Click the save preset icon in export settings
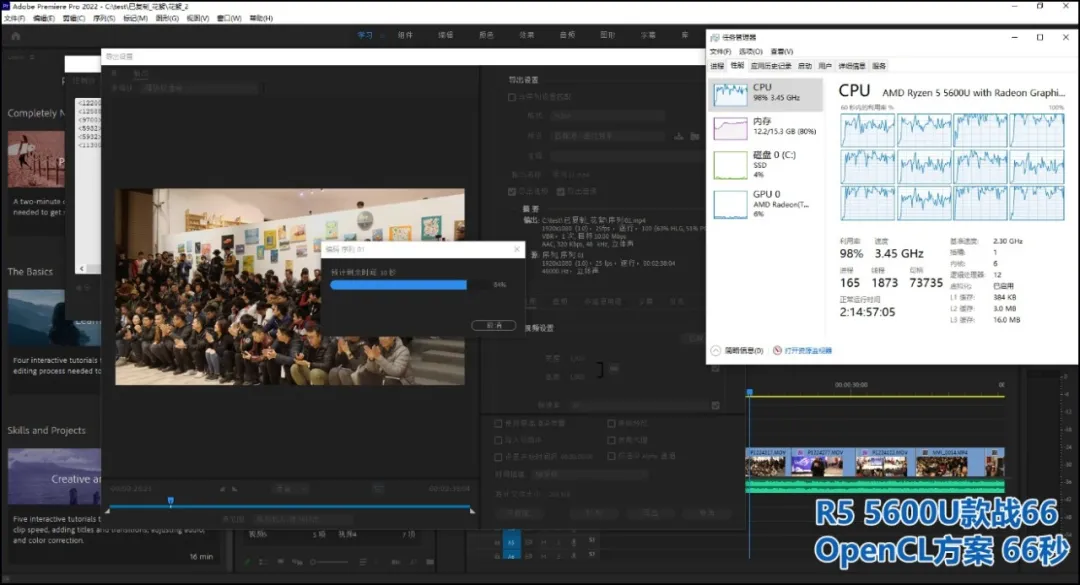The height and width of the screenshot is (585, 1080). 679,136
